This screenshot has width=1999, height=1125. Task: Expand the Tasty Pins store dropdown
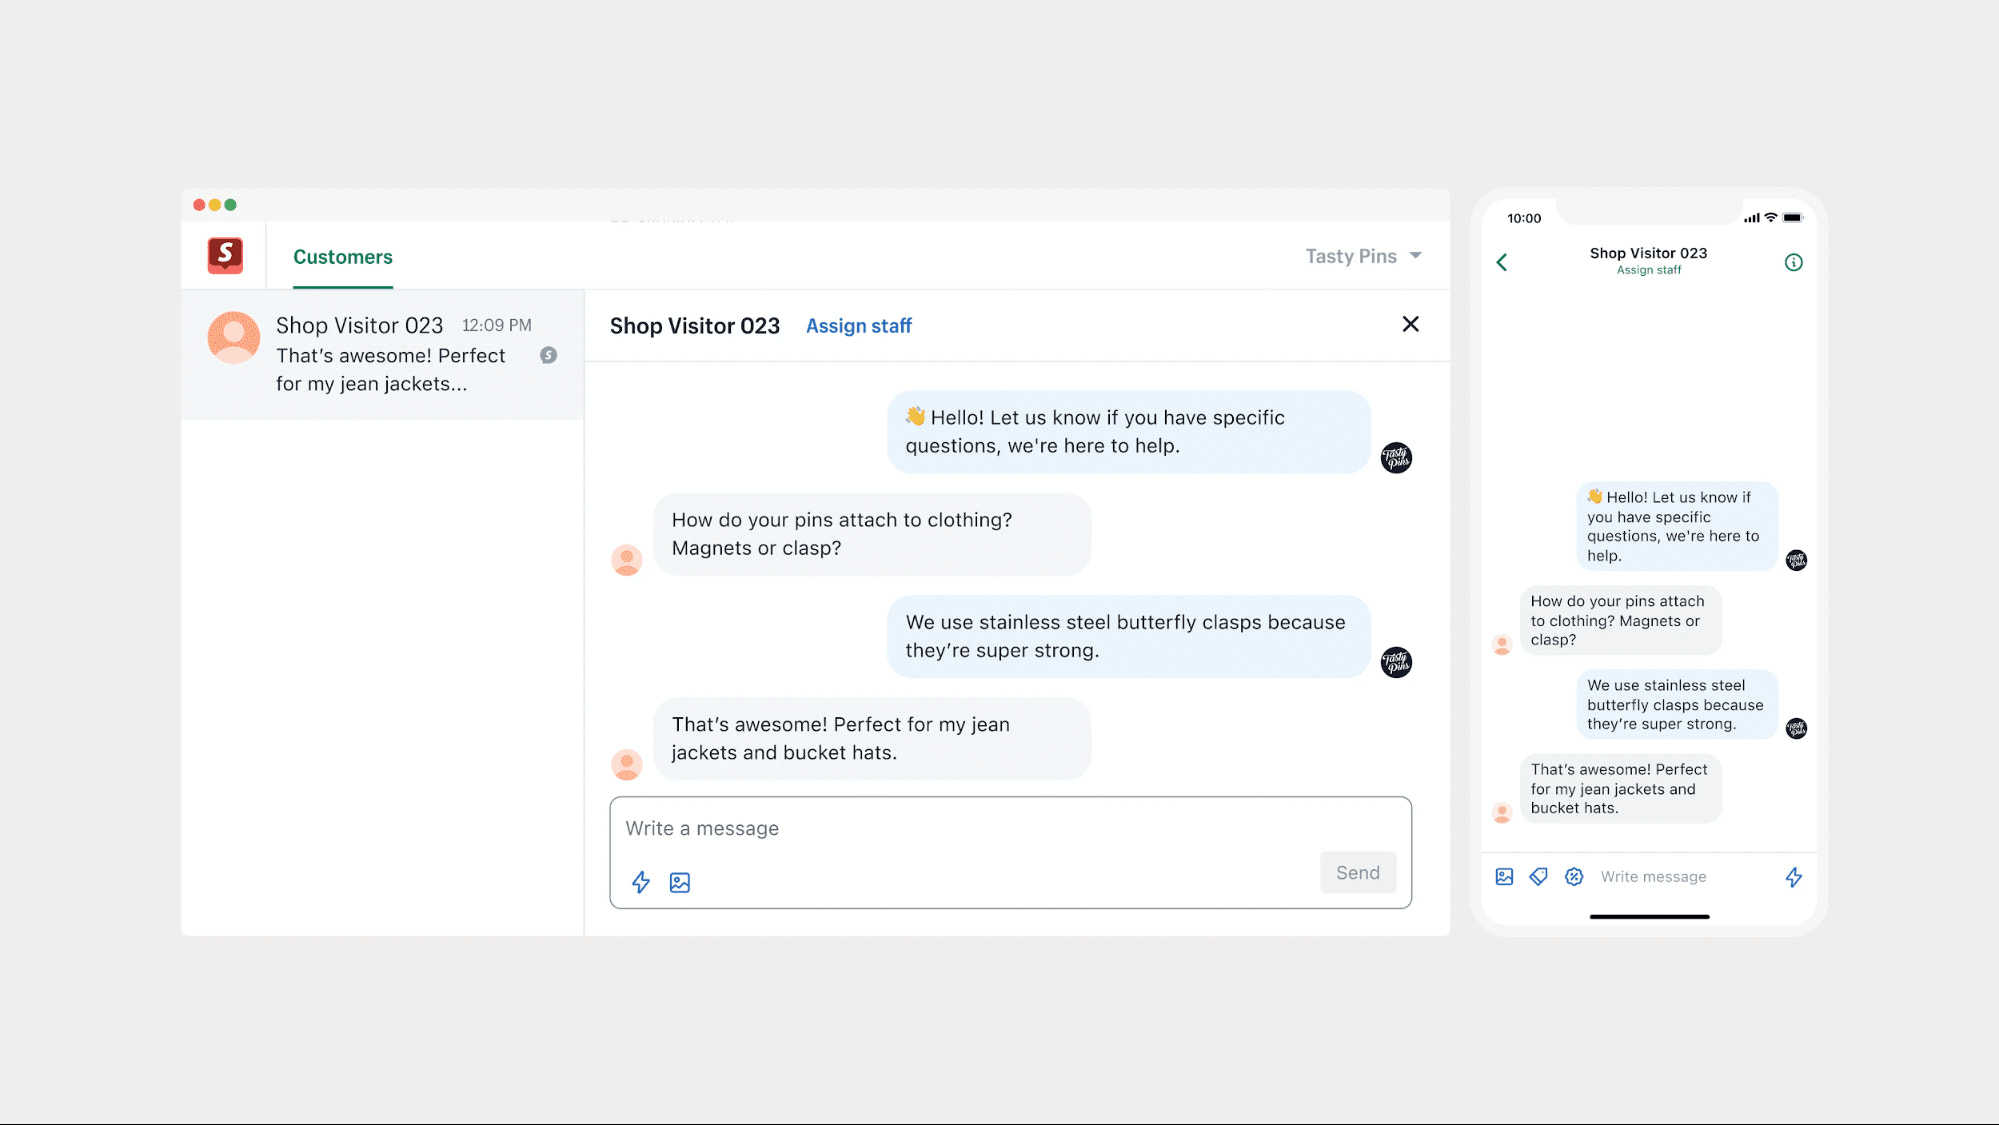1363,256
